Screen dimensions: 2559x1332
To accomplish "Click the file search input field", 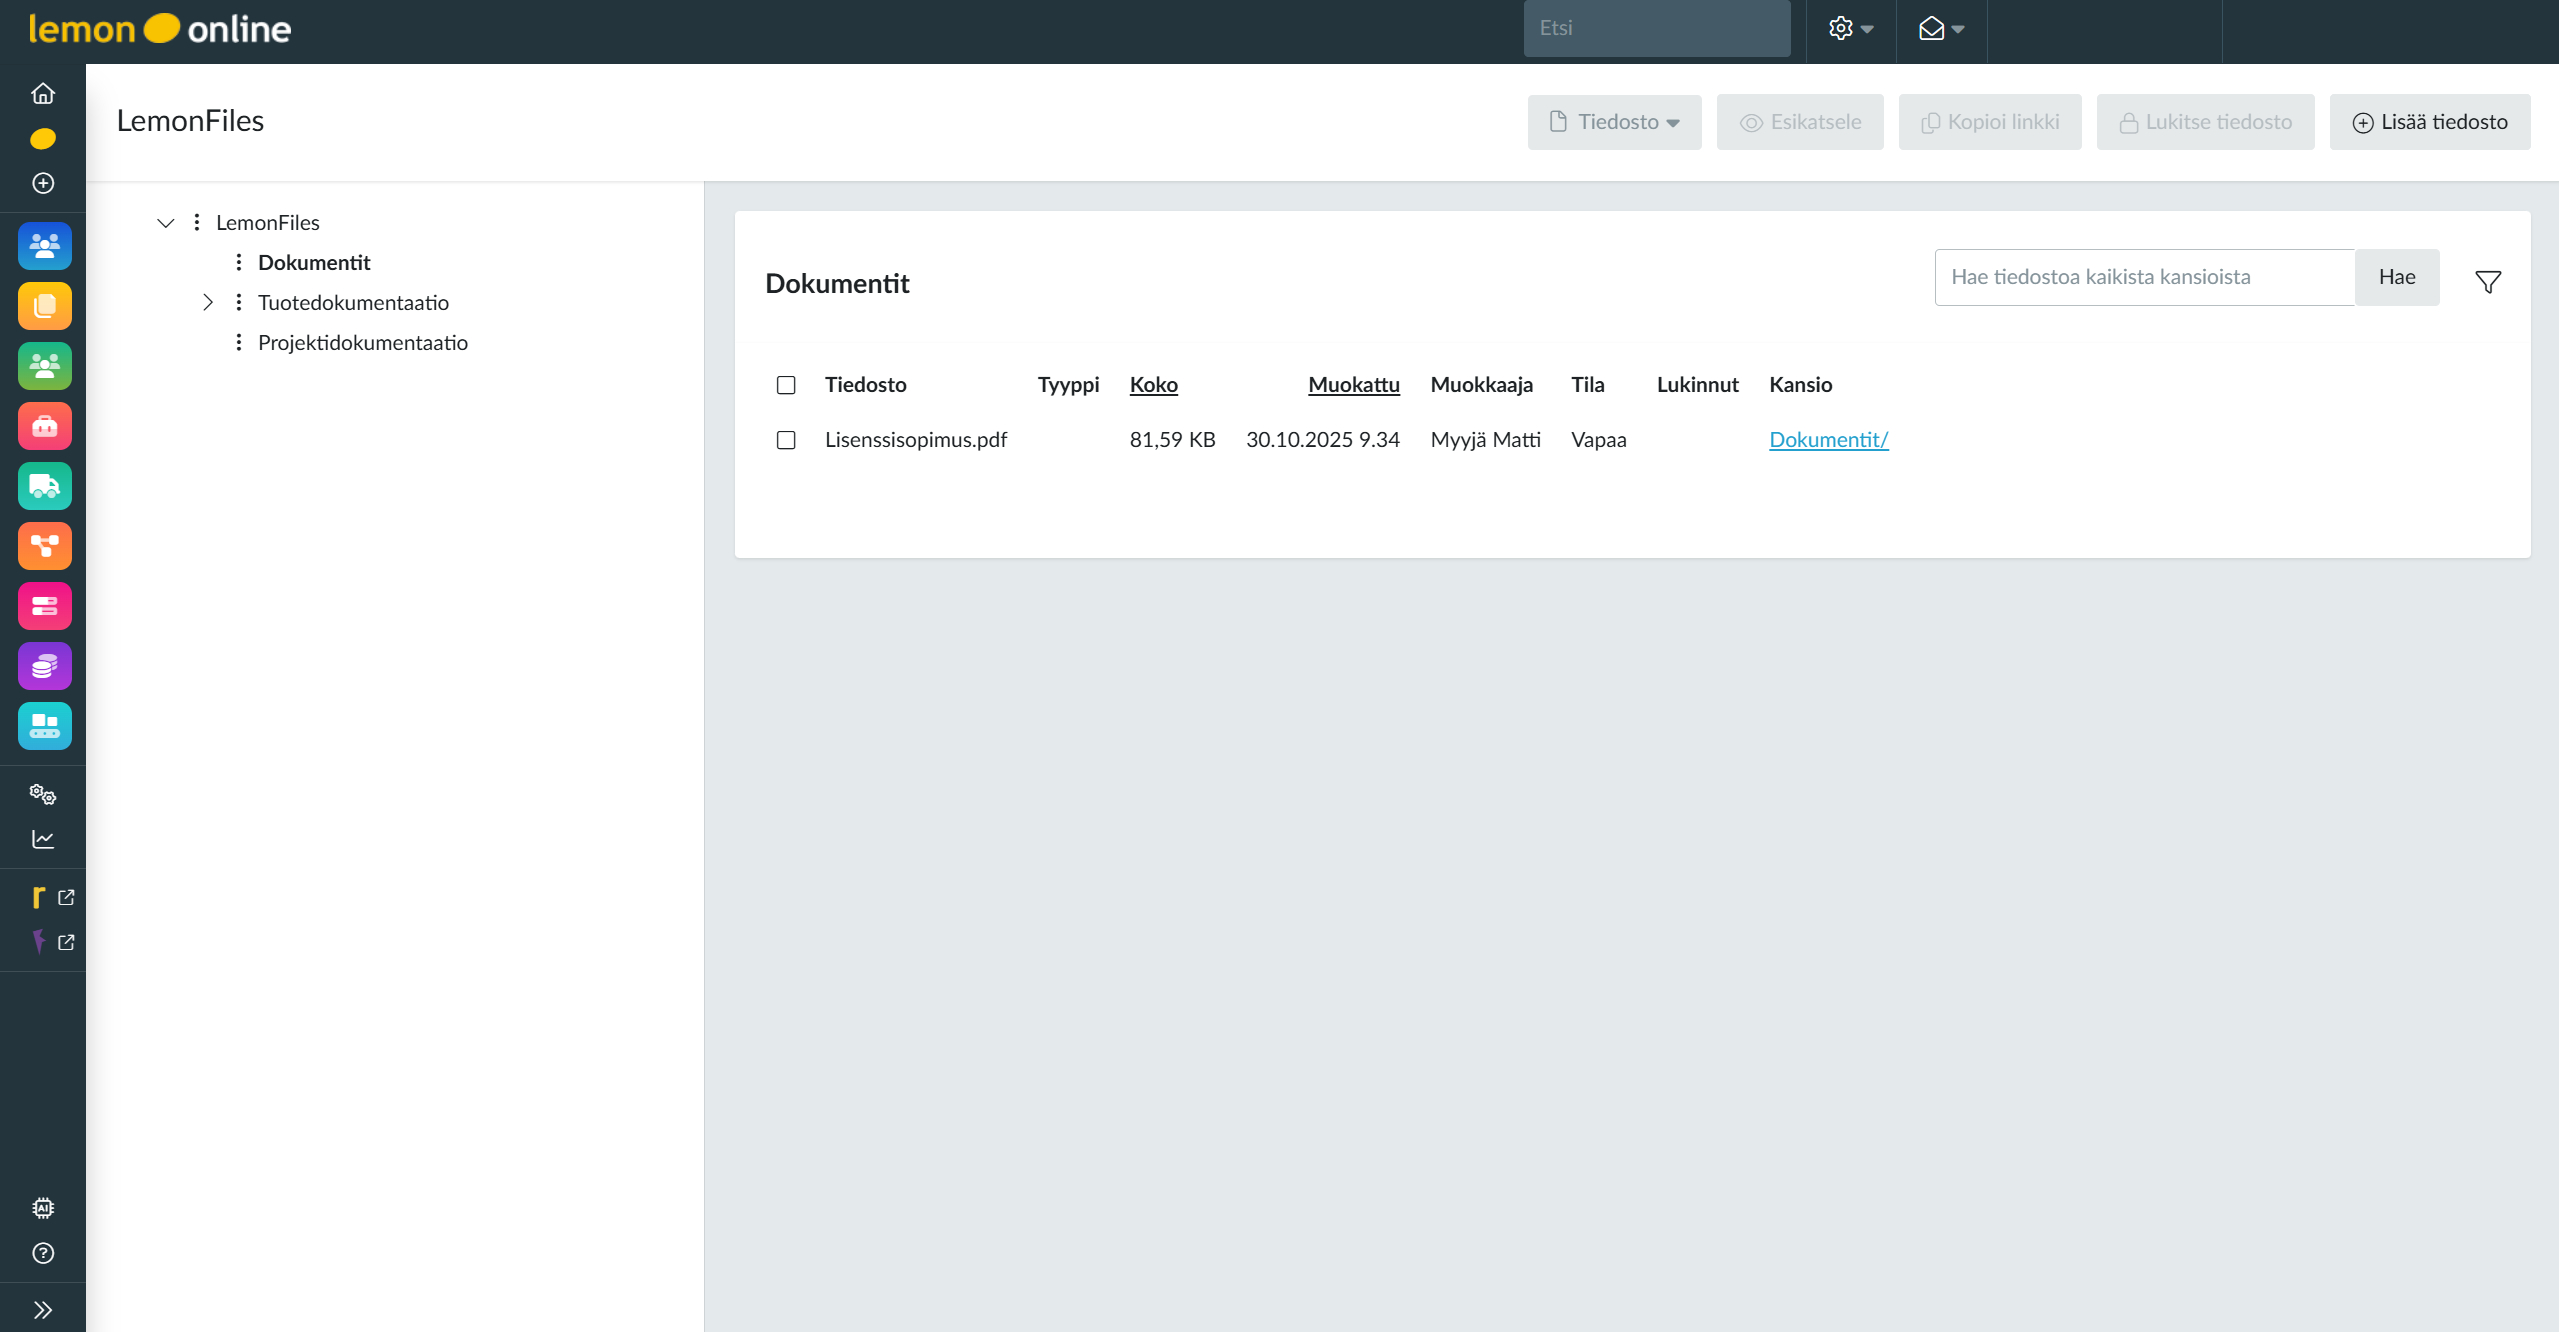I will point(2144,277).
